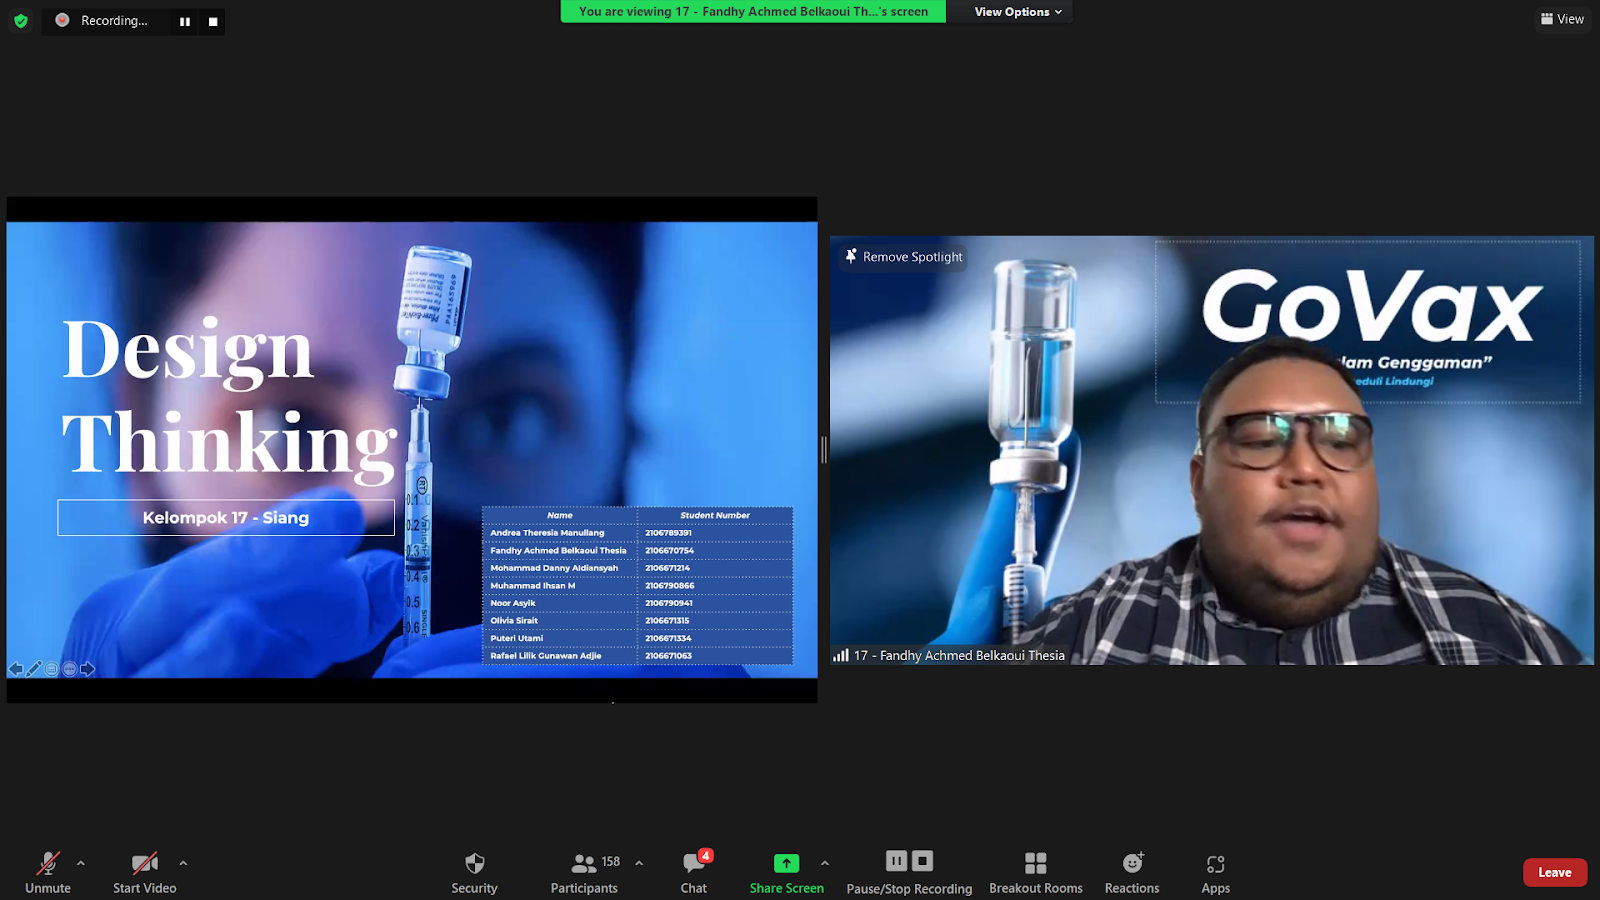Open Breakout Rooms
This screenshot has width=1600, height=900.
click(1036, 872)
